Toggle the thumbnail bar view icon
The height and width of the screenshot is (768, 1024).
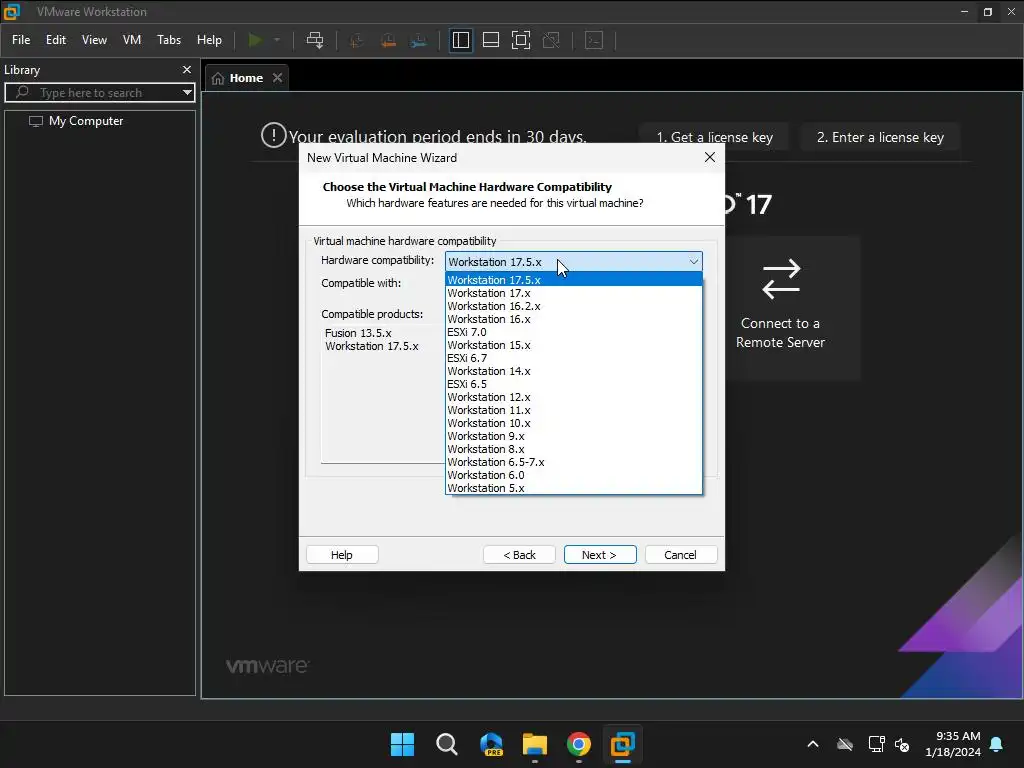point(490,40)
